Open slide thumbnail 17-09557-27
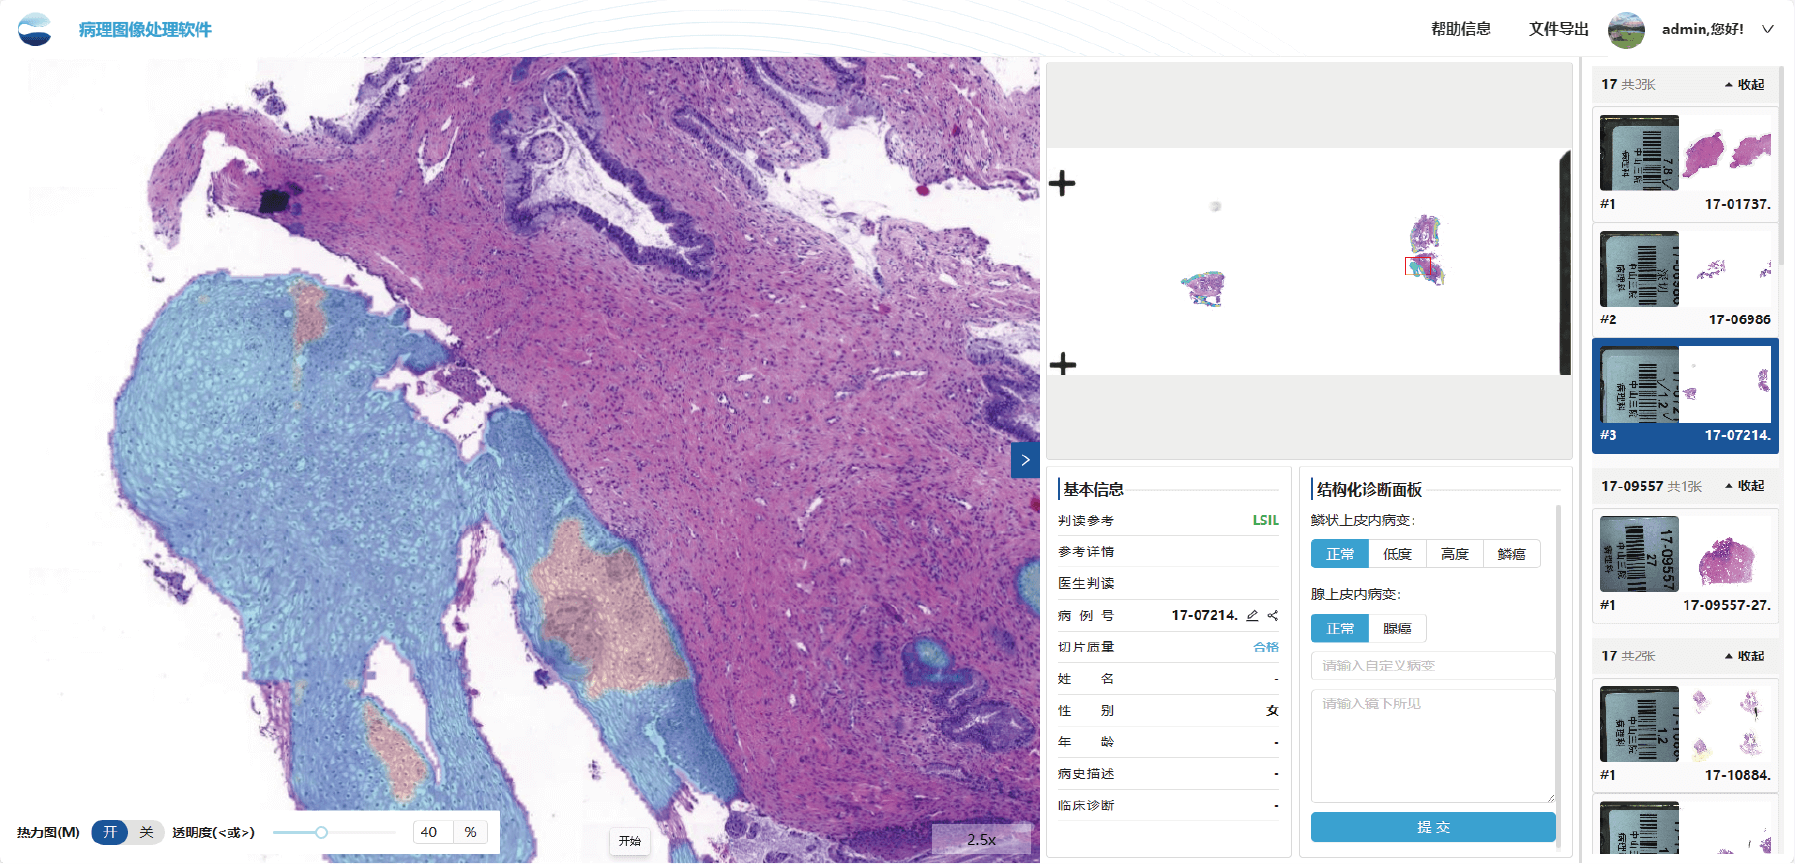1795x864 pixels. [1685, 565]
